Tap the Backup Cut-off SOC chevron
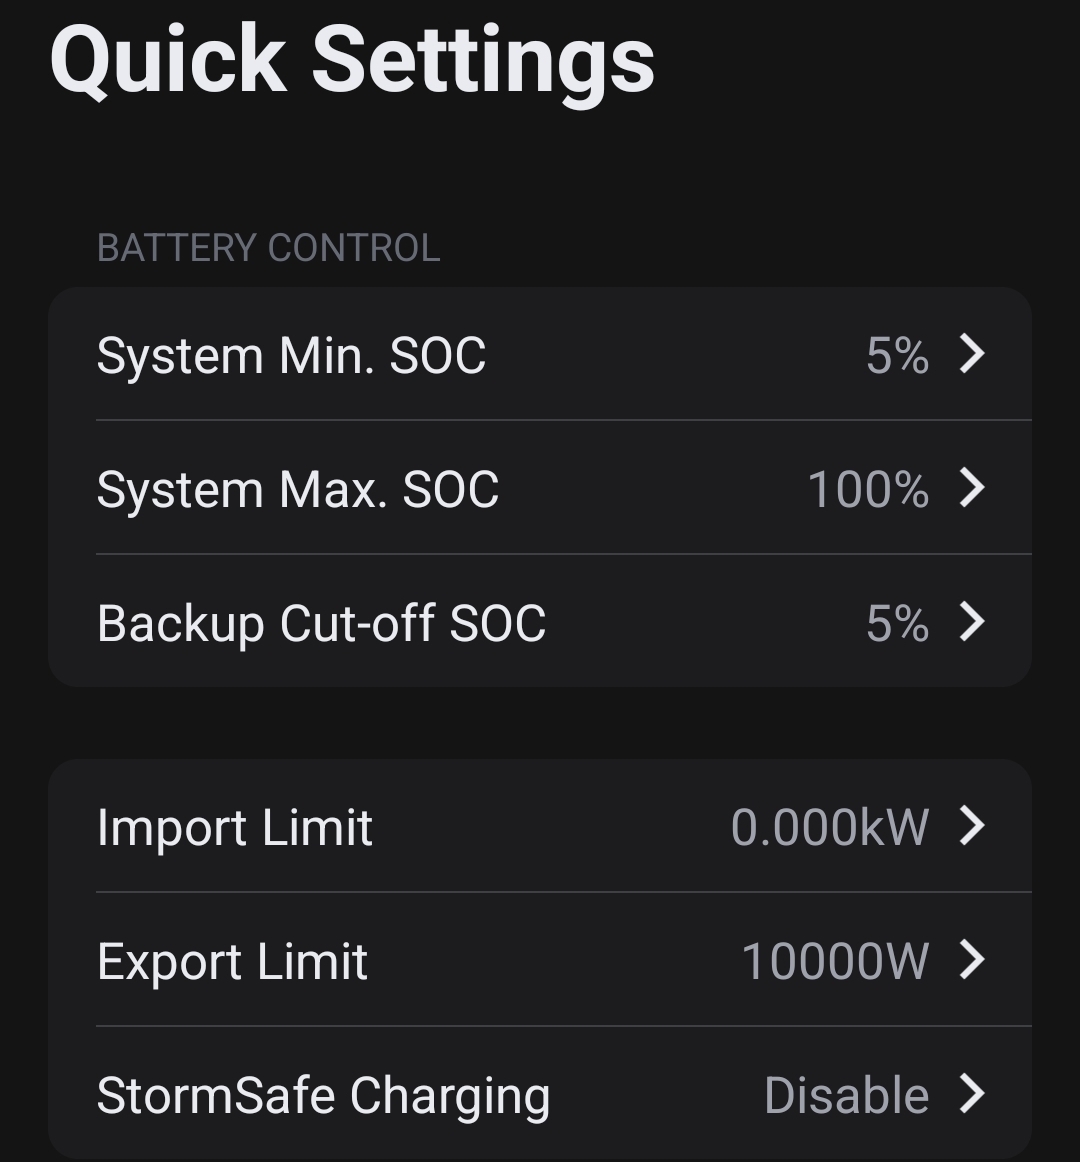The height and width of the screenshot is (1162, 1080). (x=972, y=622)
